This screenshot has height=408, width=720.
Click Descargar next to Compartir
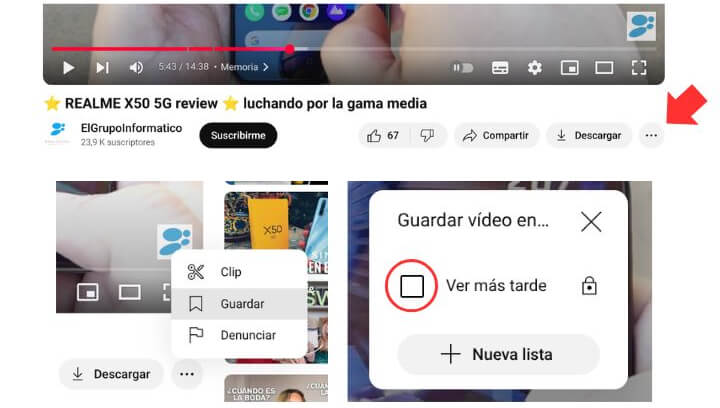[x=589, y=135]
